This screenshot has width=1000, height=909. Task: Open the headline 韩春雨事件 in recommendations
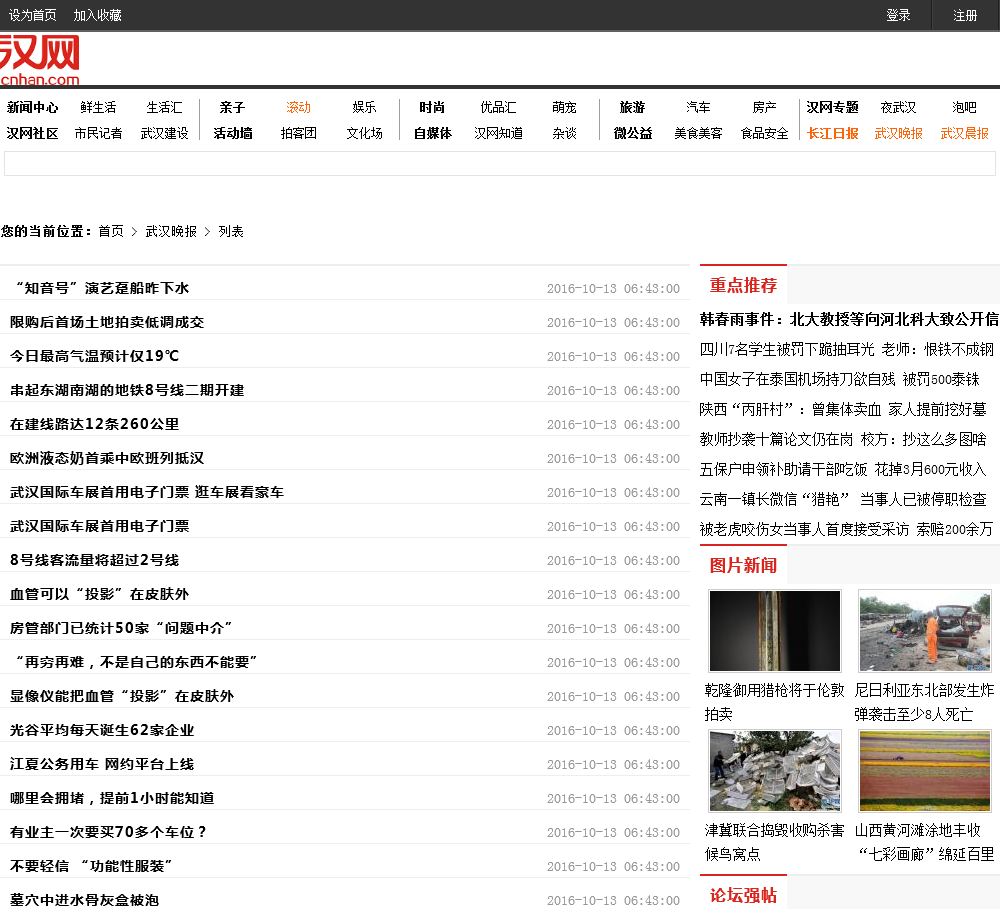(x=848, y=319)
